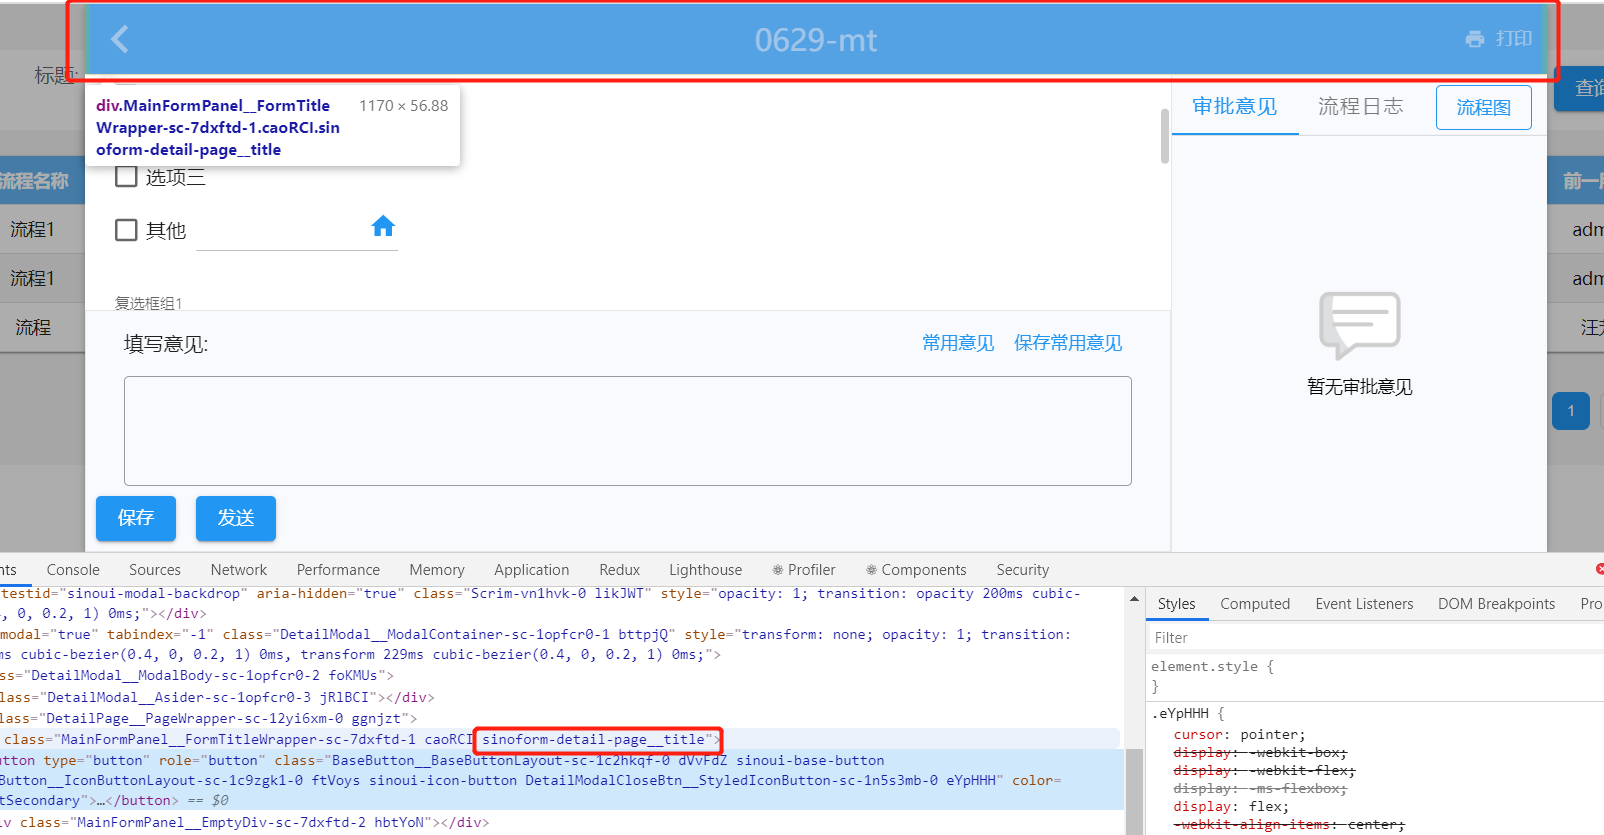This screenshot has height=835, width=1604.
Task: Click the display: flex declaration
Action: (1231, 807)
